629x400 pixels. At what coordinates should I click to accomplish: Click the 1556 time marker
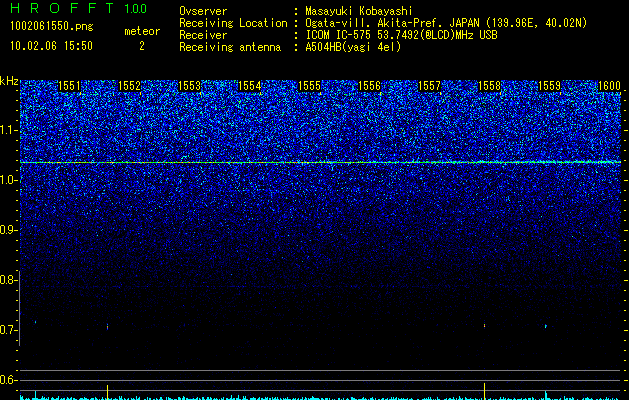369,86
